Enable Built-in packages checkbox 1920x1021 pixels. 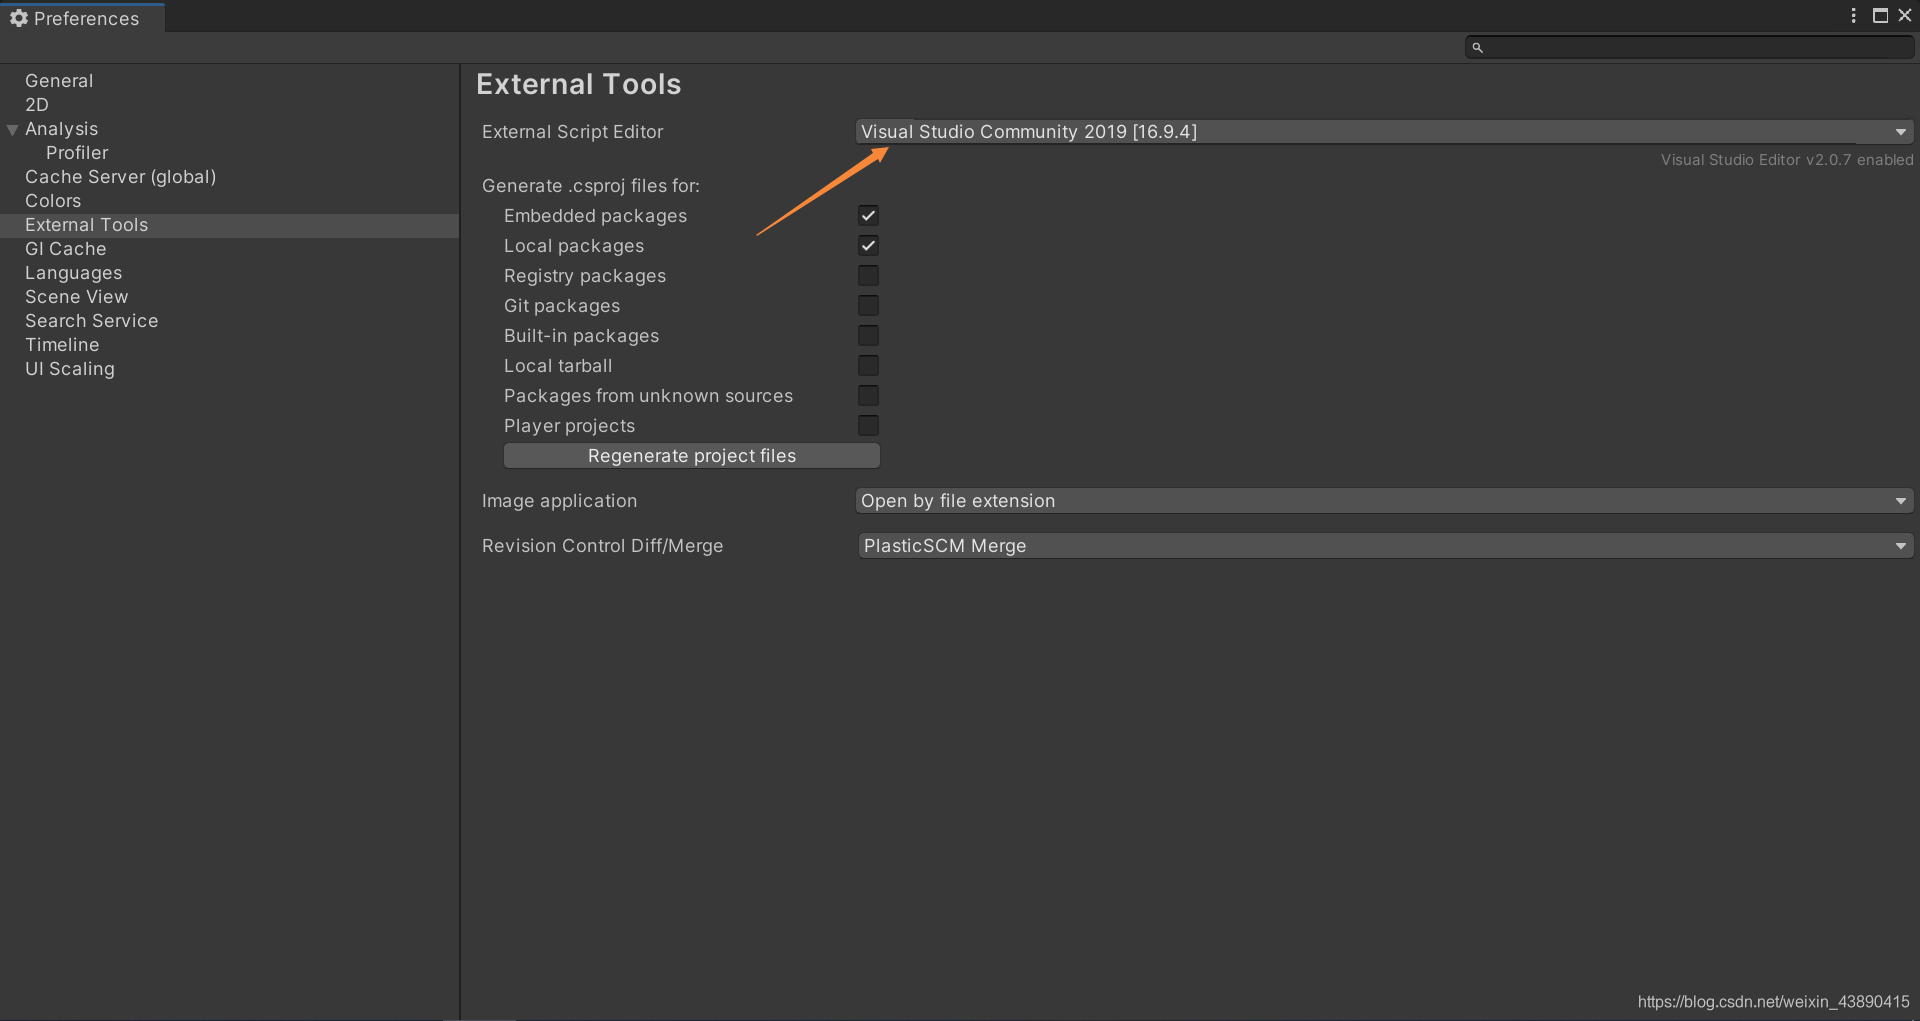pos(868,335)
